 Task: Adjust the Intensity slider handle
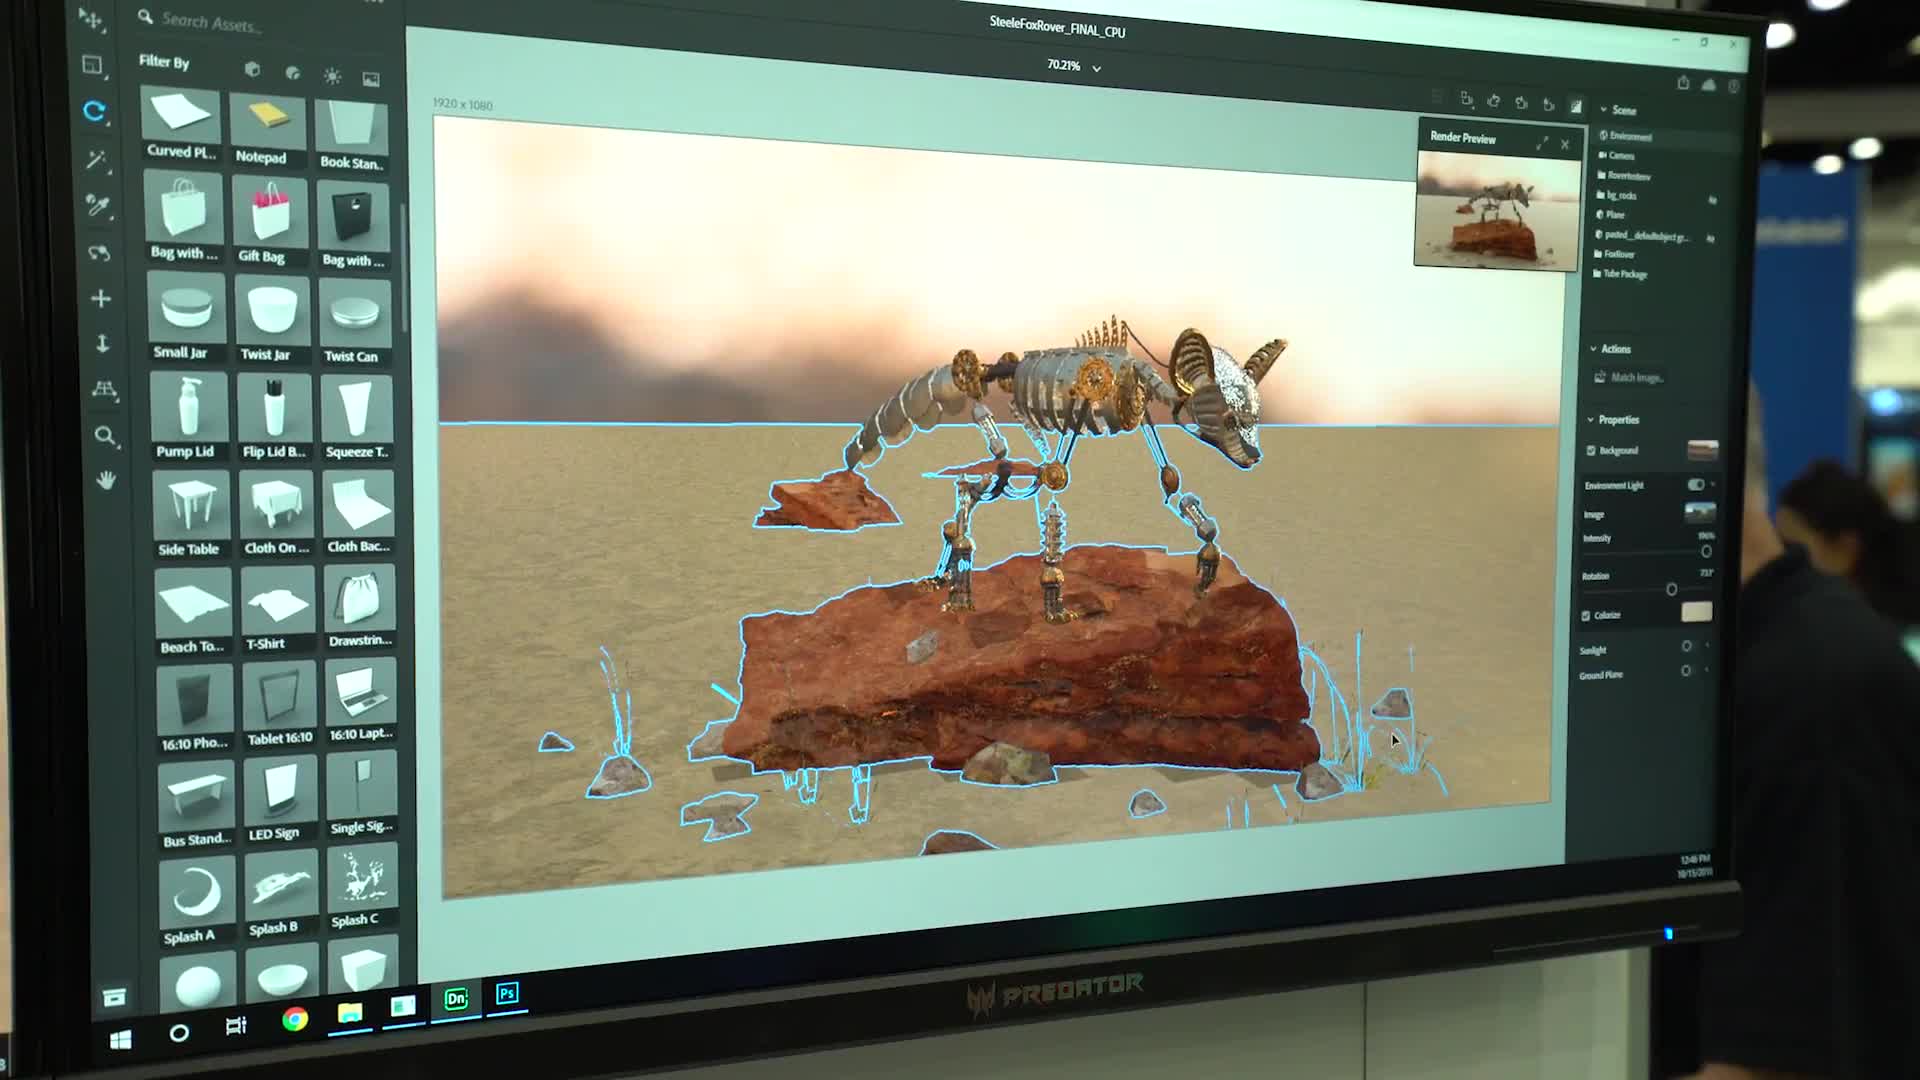coord(1706,551)
